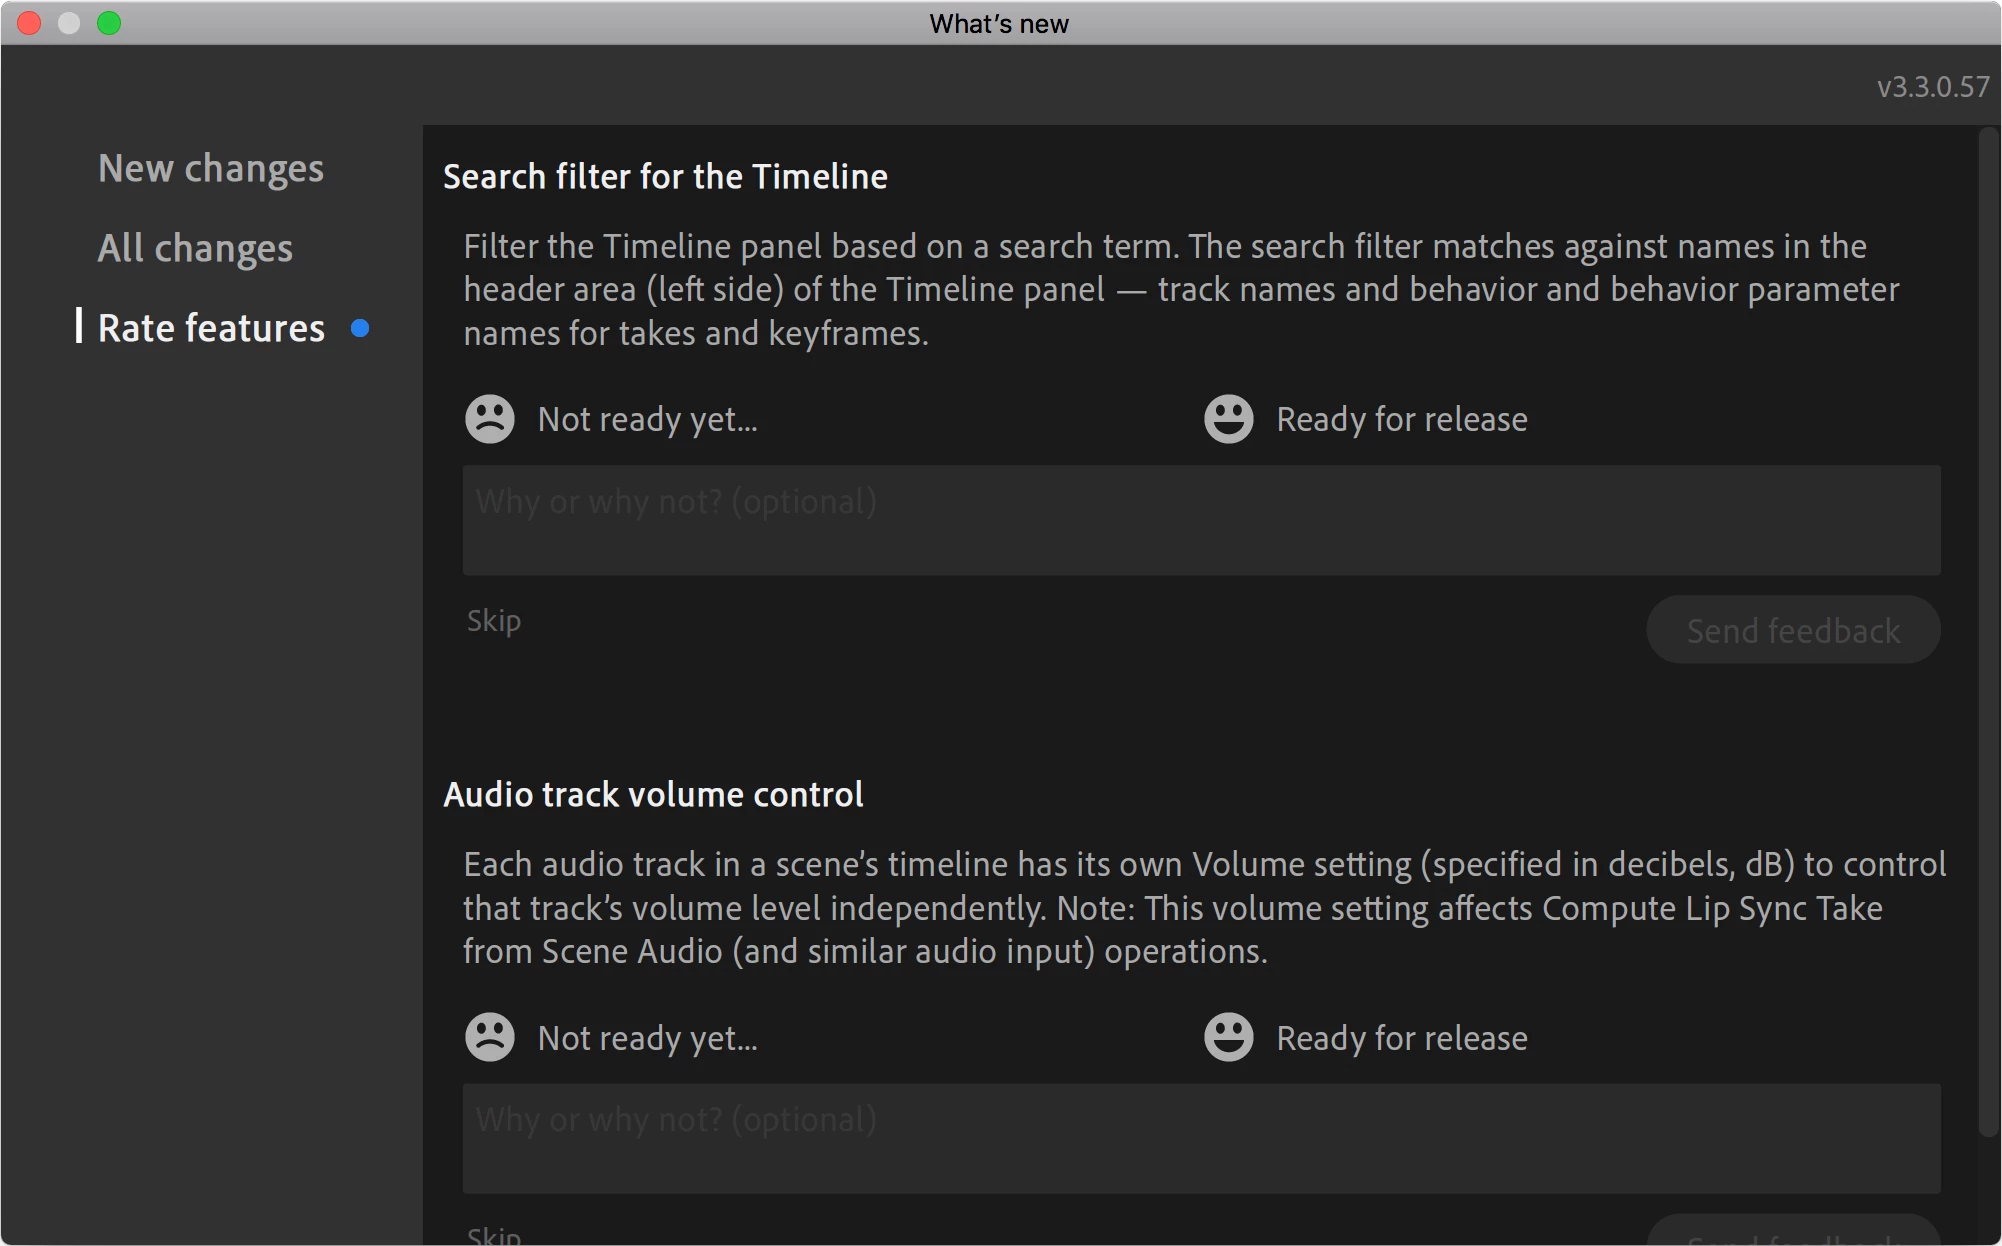Viewport: 2002px width, 1246px height.
Task: Switch to the All changes tab
Action: click(x=195, y=248)
